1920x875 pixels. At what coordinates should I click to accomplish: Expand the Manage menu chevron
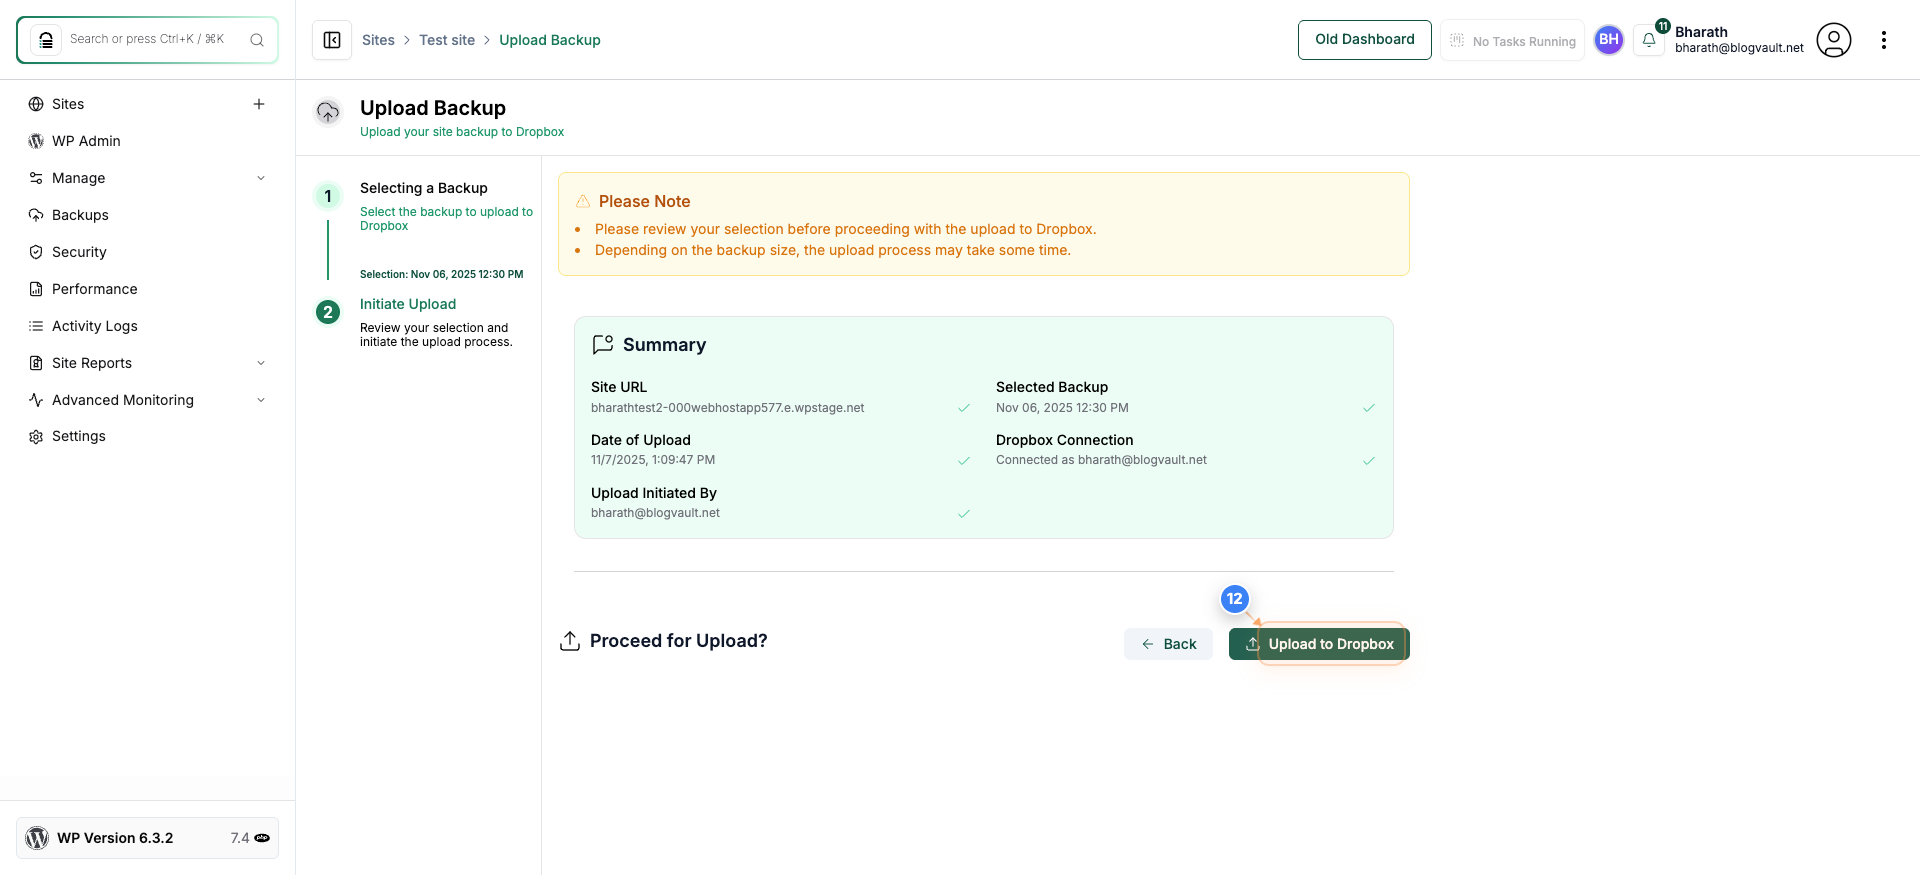tap(261, 178)
